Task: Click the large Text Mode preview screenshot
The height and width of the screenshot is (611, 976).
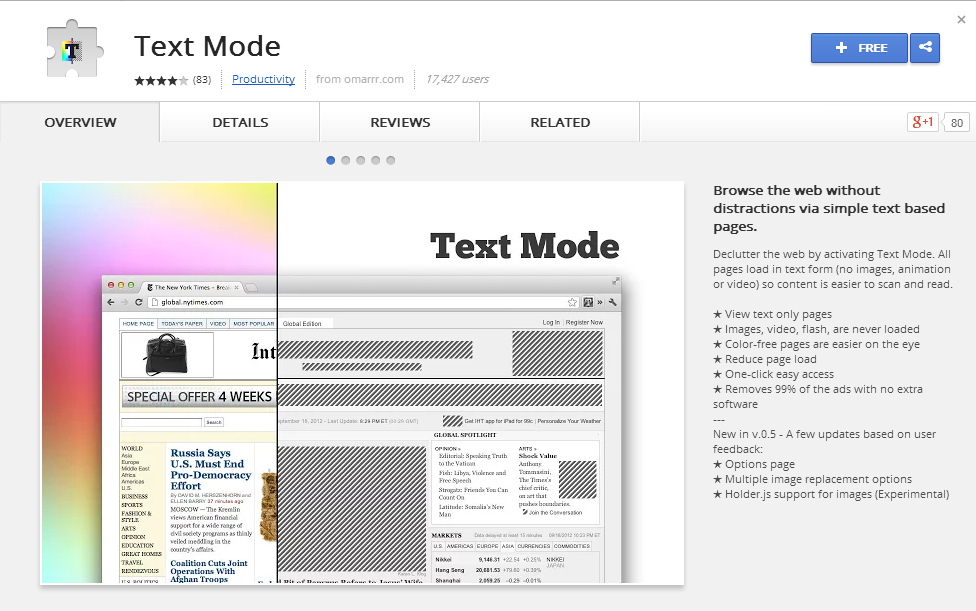Action: (x=362, y=383)
